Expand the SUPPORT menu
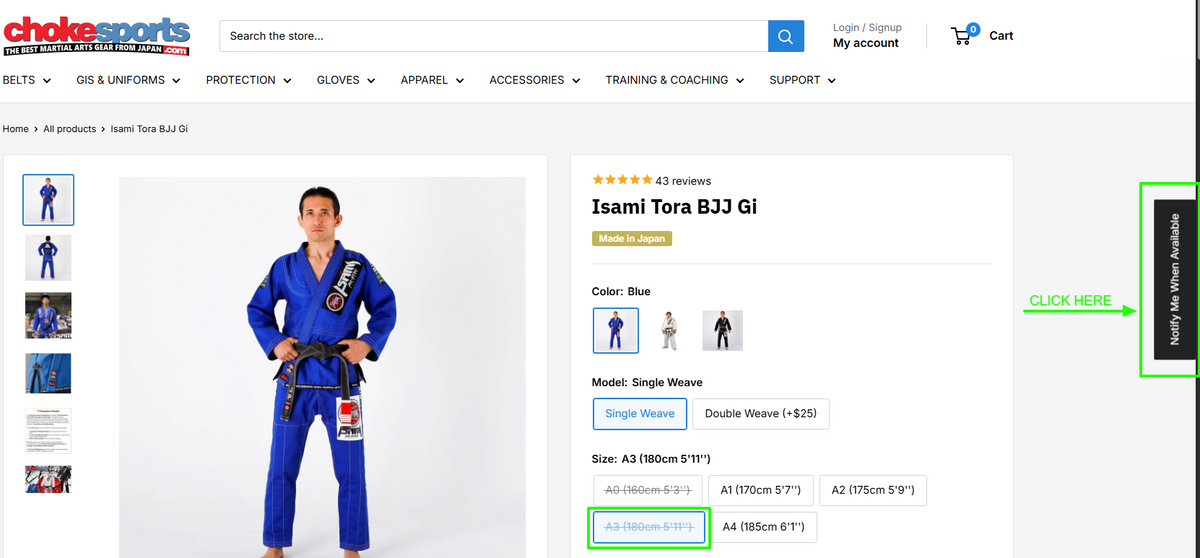1200x558 pixels. coord(803,80)
